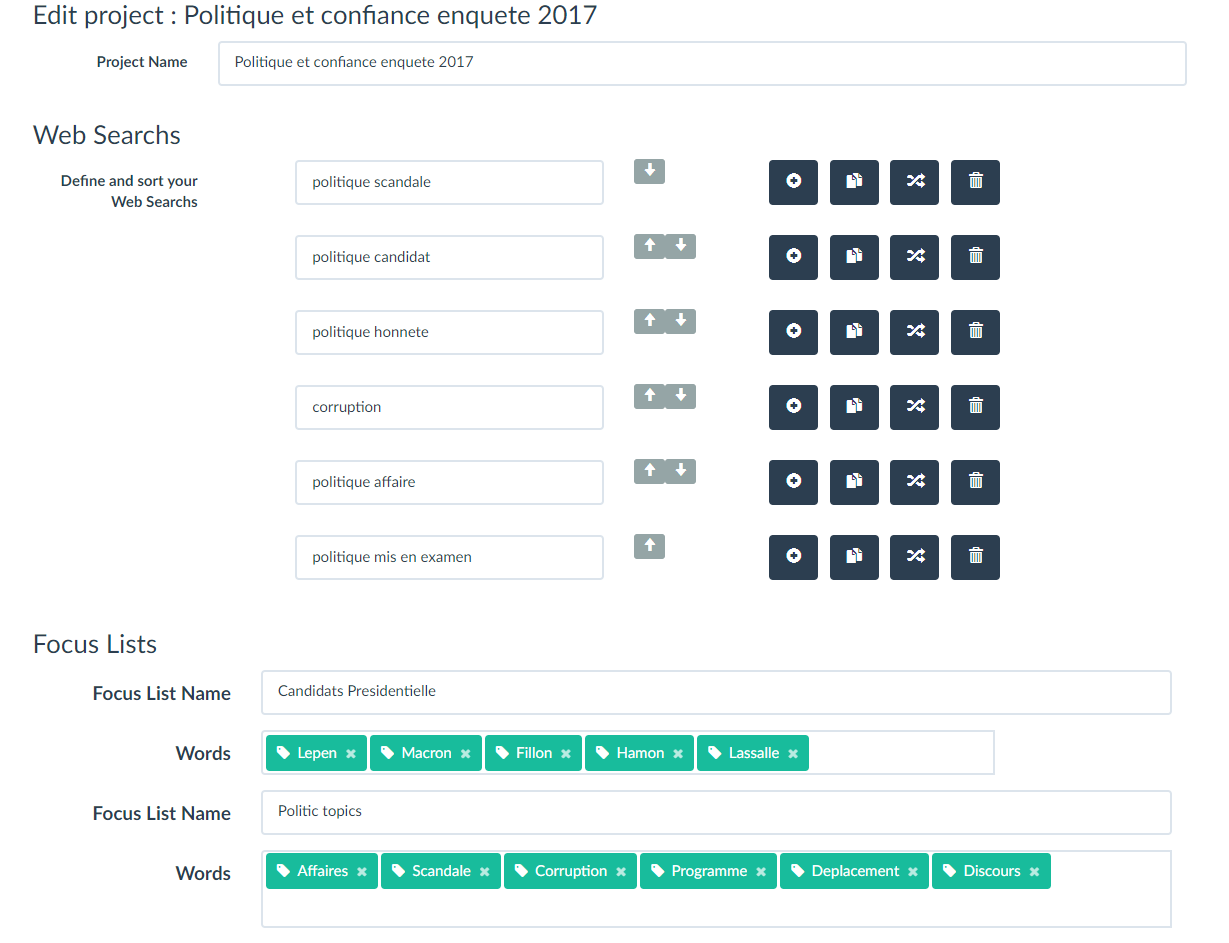This screenshot has width=1229, height=943.
Task: Delete the Lassalle tag
Action: [793, 753]
